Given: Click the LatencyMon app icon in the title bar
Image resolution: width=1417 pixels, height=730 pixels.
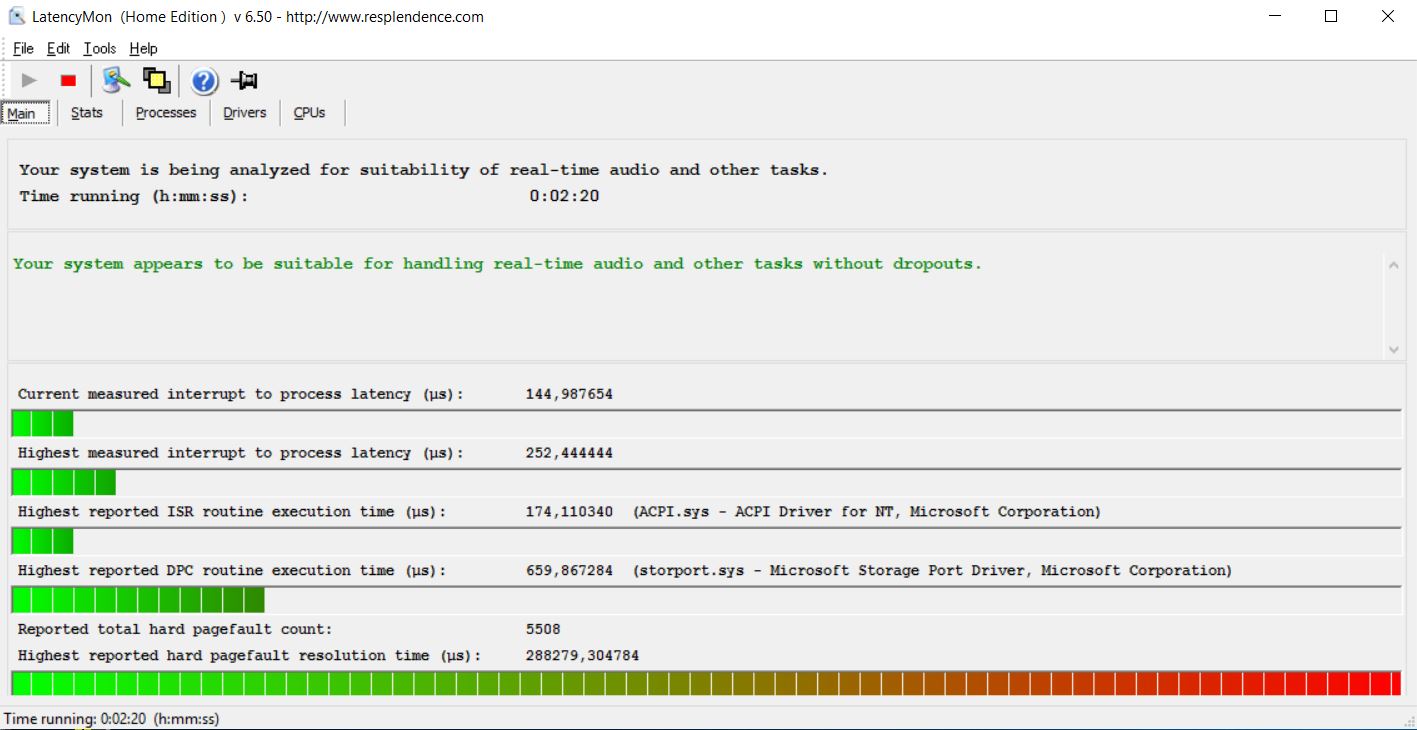Looking at the screenshot, I should 16,16.
